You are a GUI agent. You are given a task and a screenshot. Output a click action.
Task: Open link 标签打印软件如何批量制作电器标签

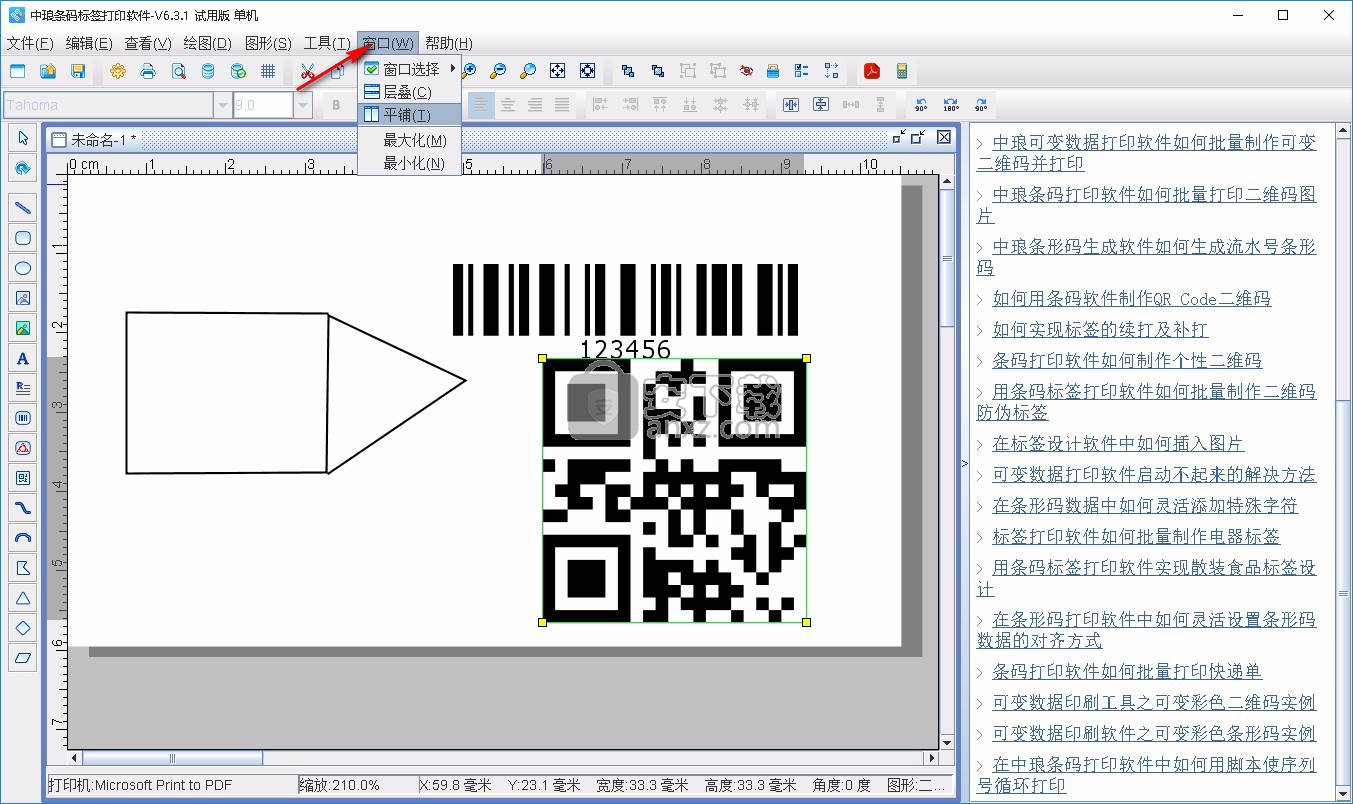[1136, 536]
